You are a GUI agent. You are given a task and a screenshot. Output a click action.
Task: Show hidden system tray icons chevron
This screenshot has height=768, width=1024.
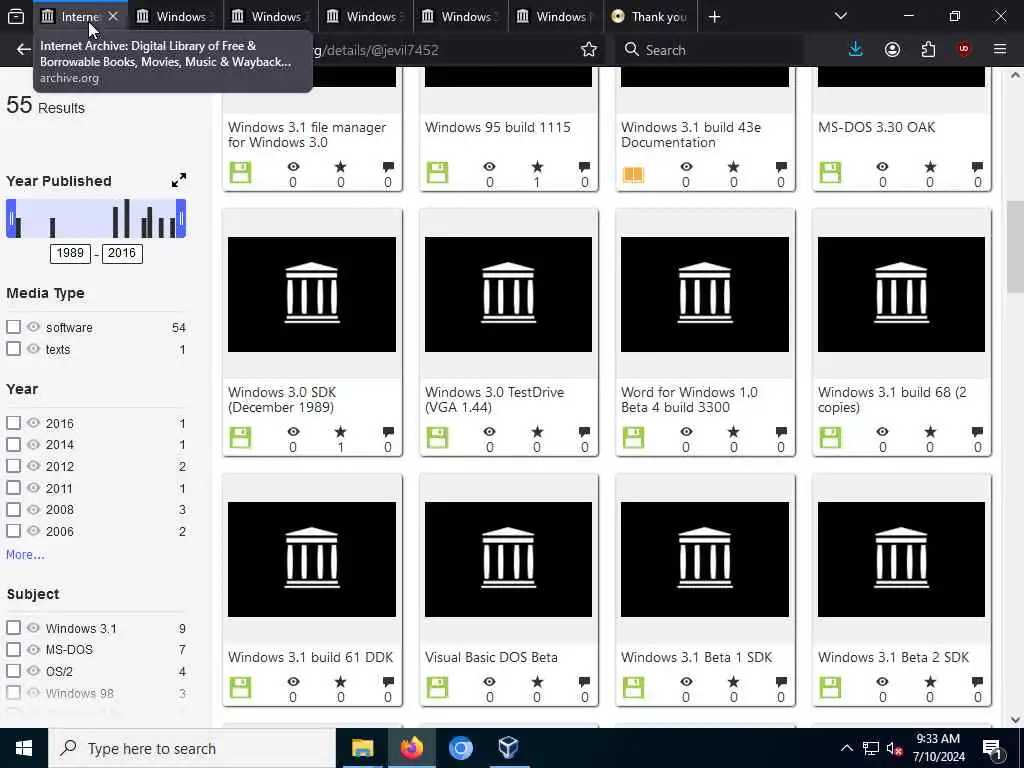tap(846, 748)
